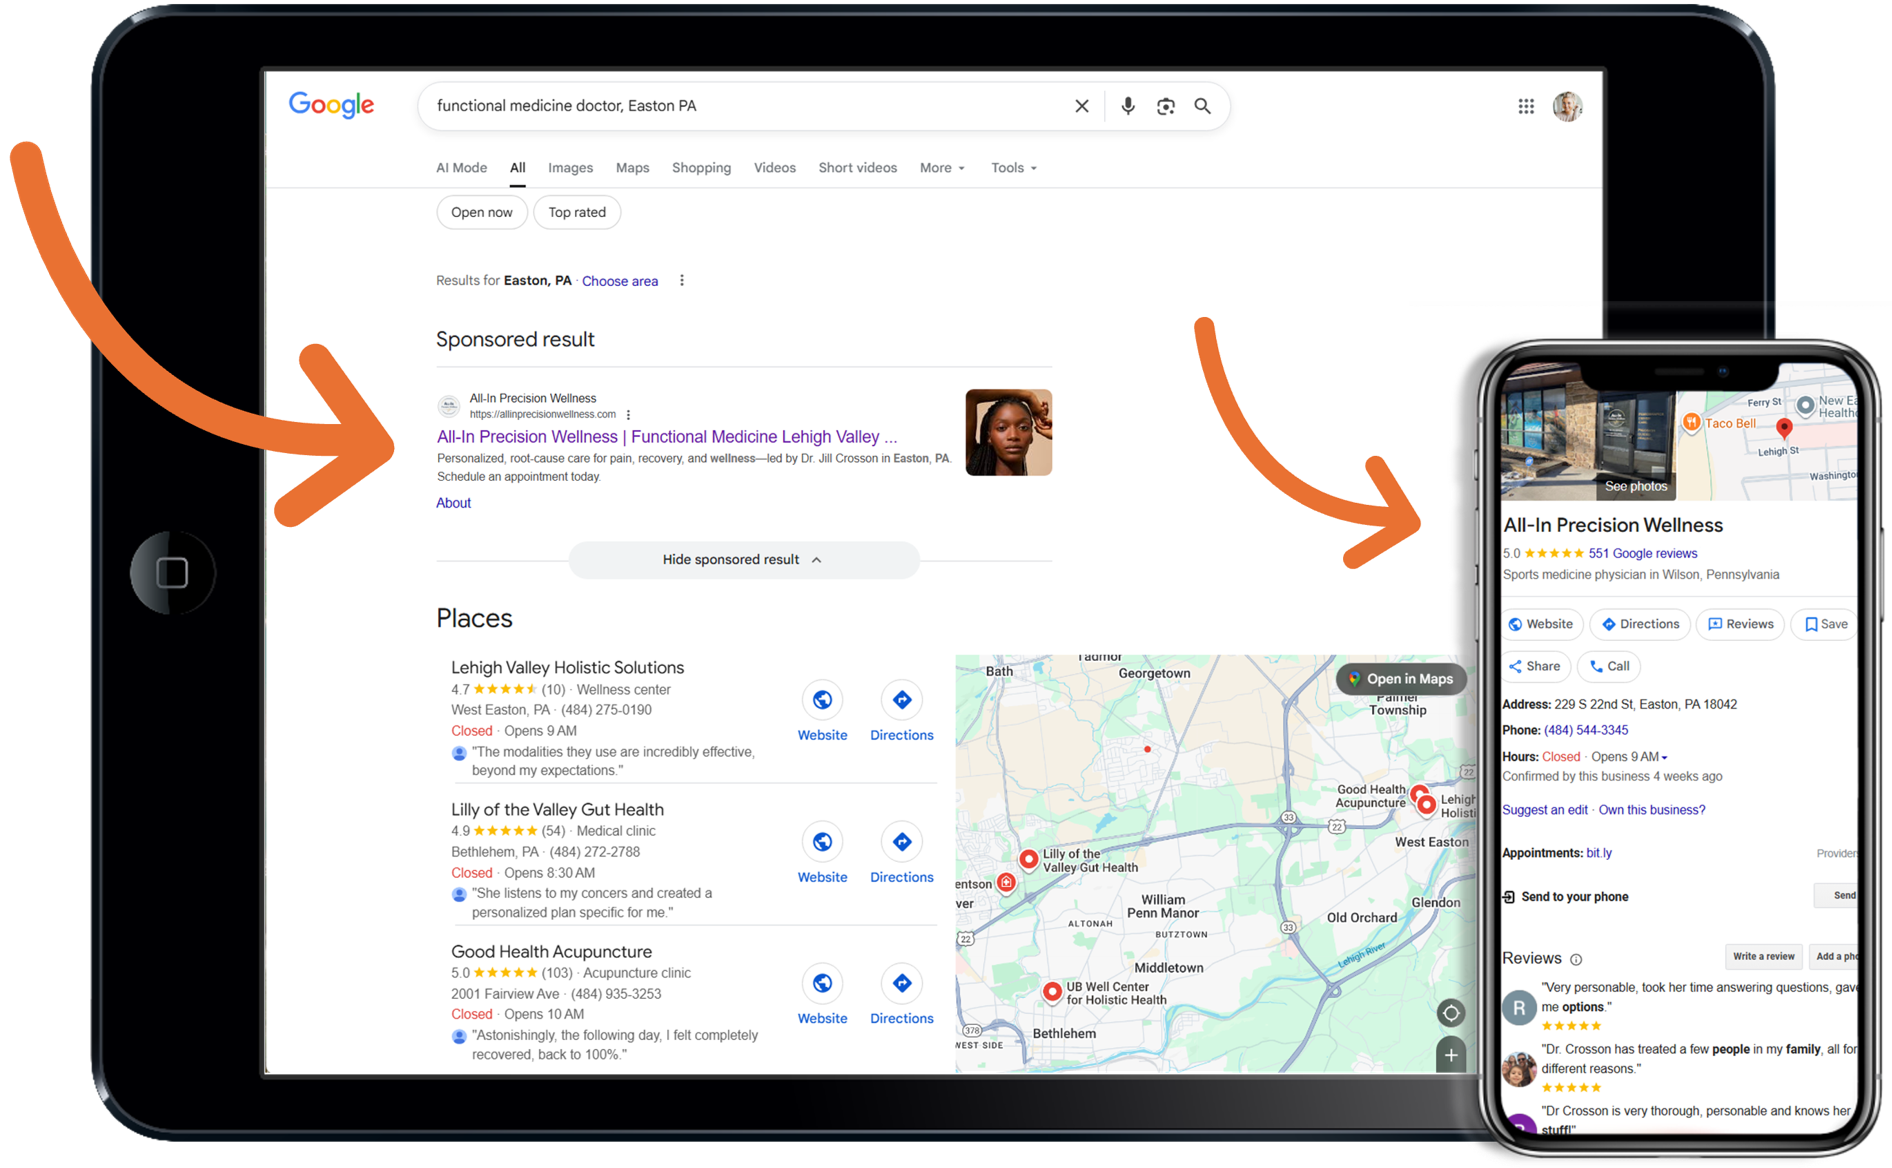The height and width of the screenshot is (1168, 1892).
Task: Get Directions to Lilly of the Valley Gut Health
Action: (901, 842)
